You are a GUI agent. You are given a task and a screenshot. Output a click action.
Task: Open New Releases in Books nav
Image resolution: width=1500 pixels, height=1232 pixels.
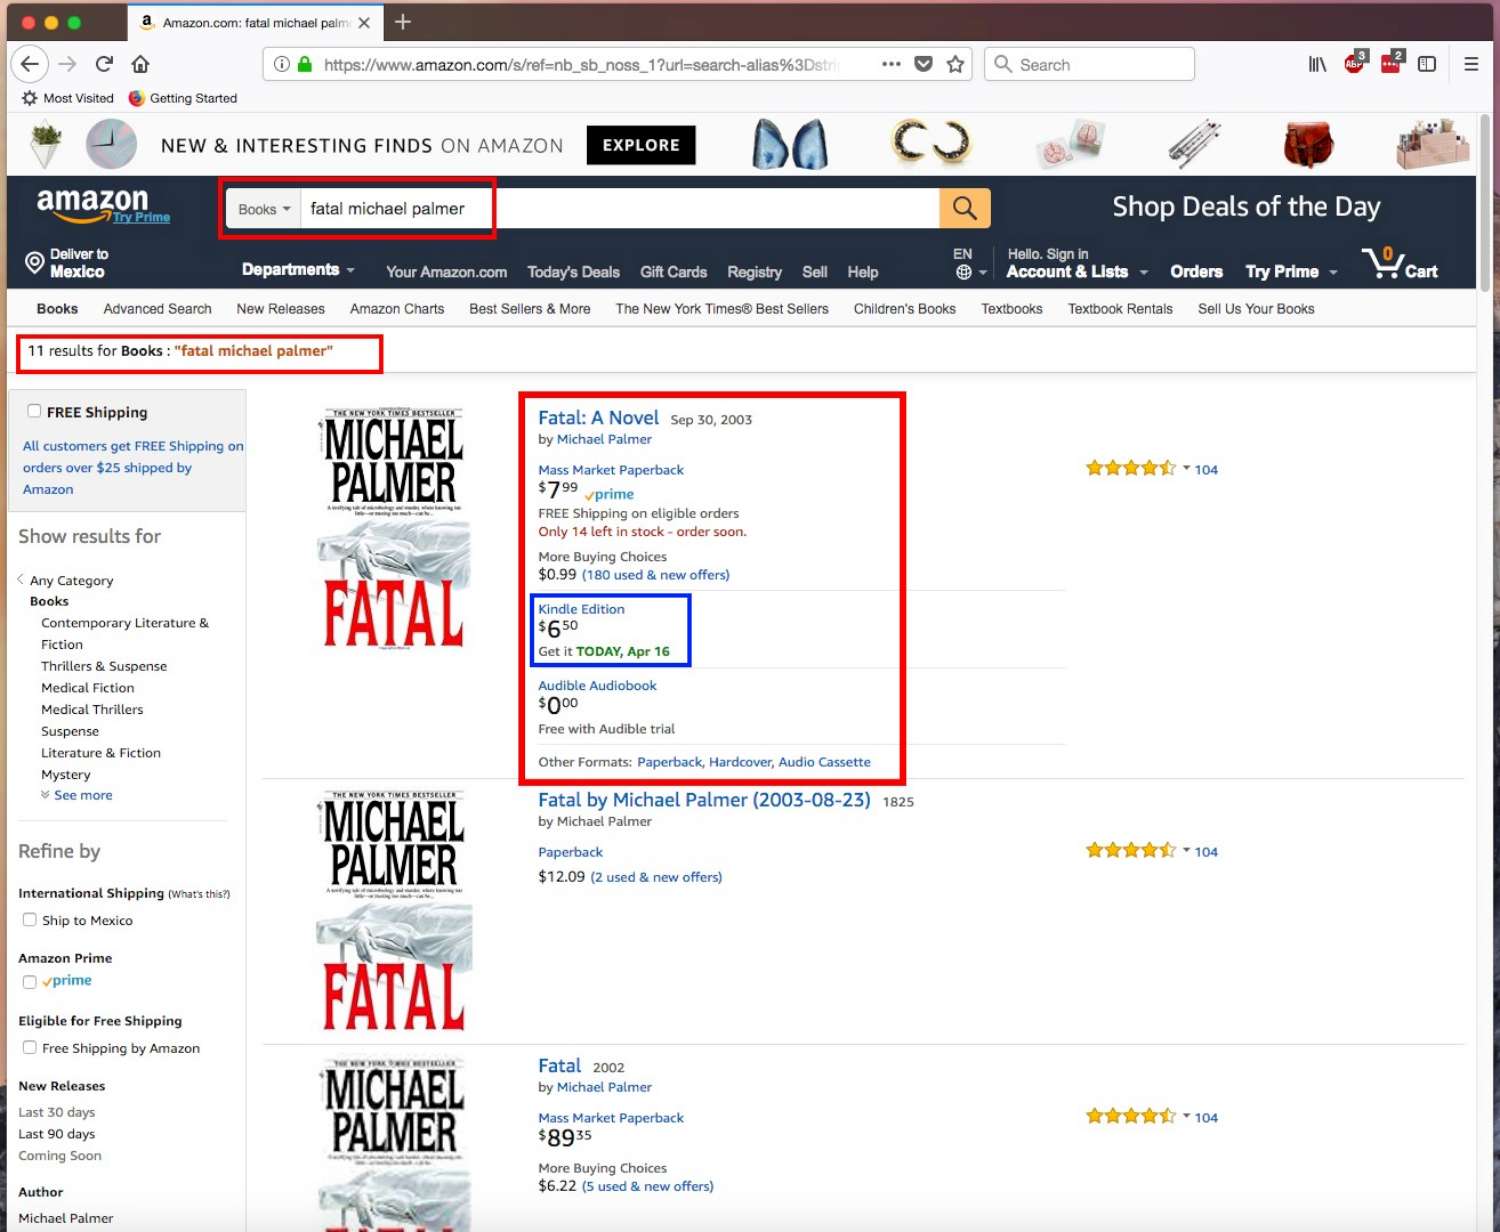280,309
